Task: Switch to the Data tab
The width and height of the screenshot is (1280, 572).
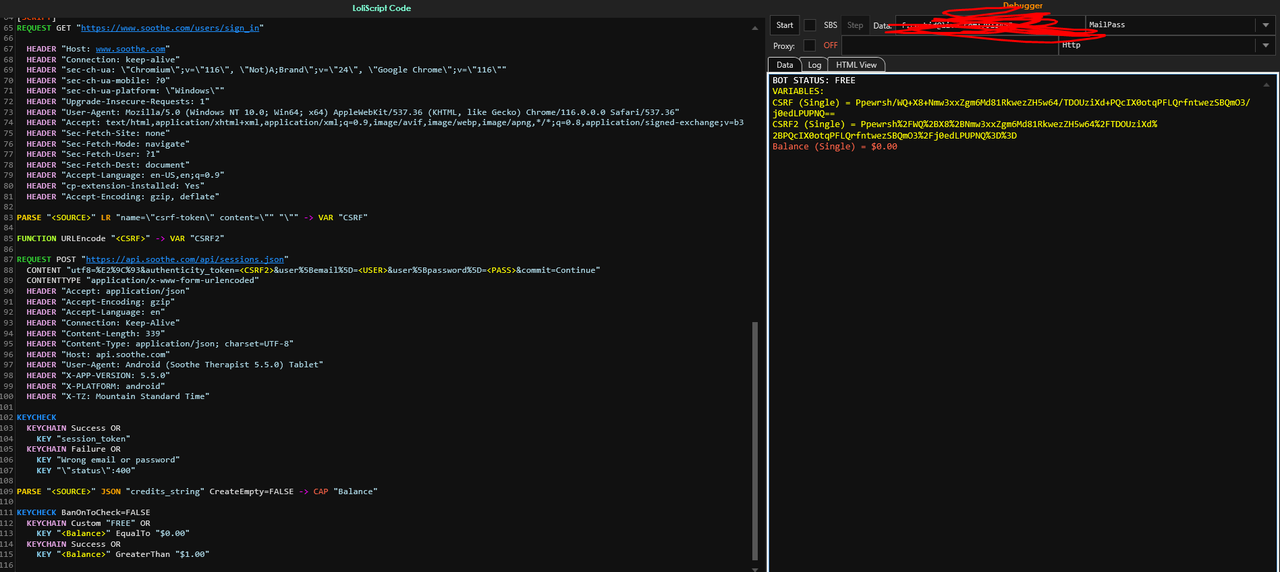Action: pos(786,65)
